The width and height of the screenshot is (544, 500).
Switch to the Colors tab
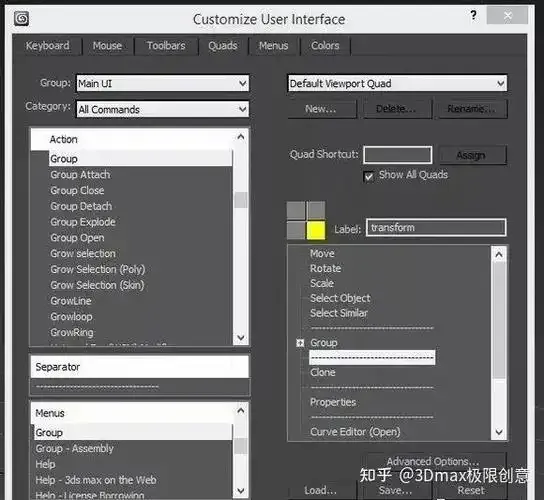click(325, 46)
